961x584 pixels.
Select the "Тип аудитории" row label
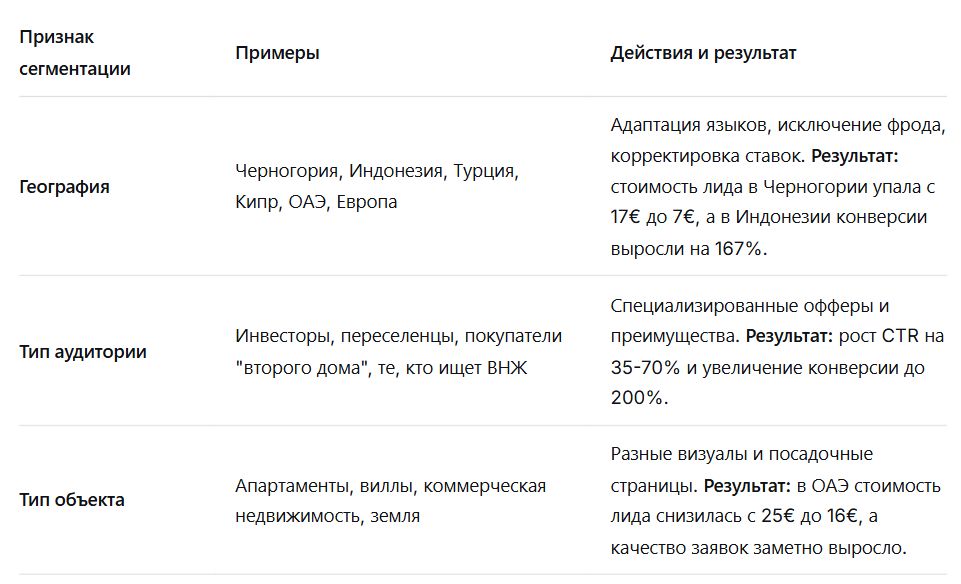[x=83, y=352]
